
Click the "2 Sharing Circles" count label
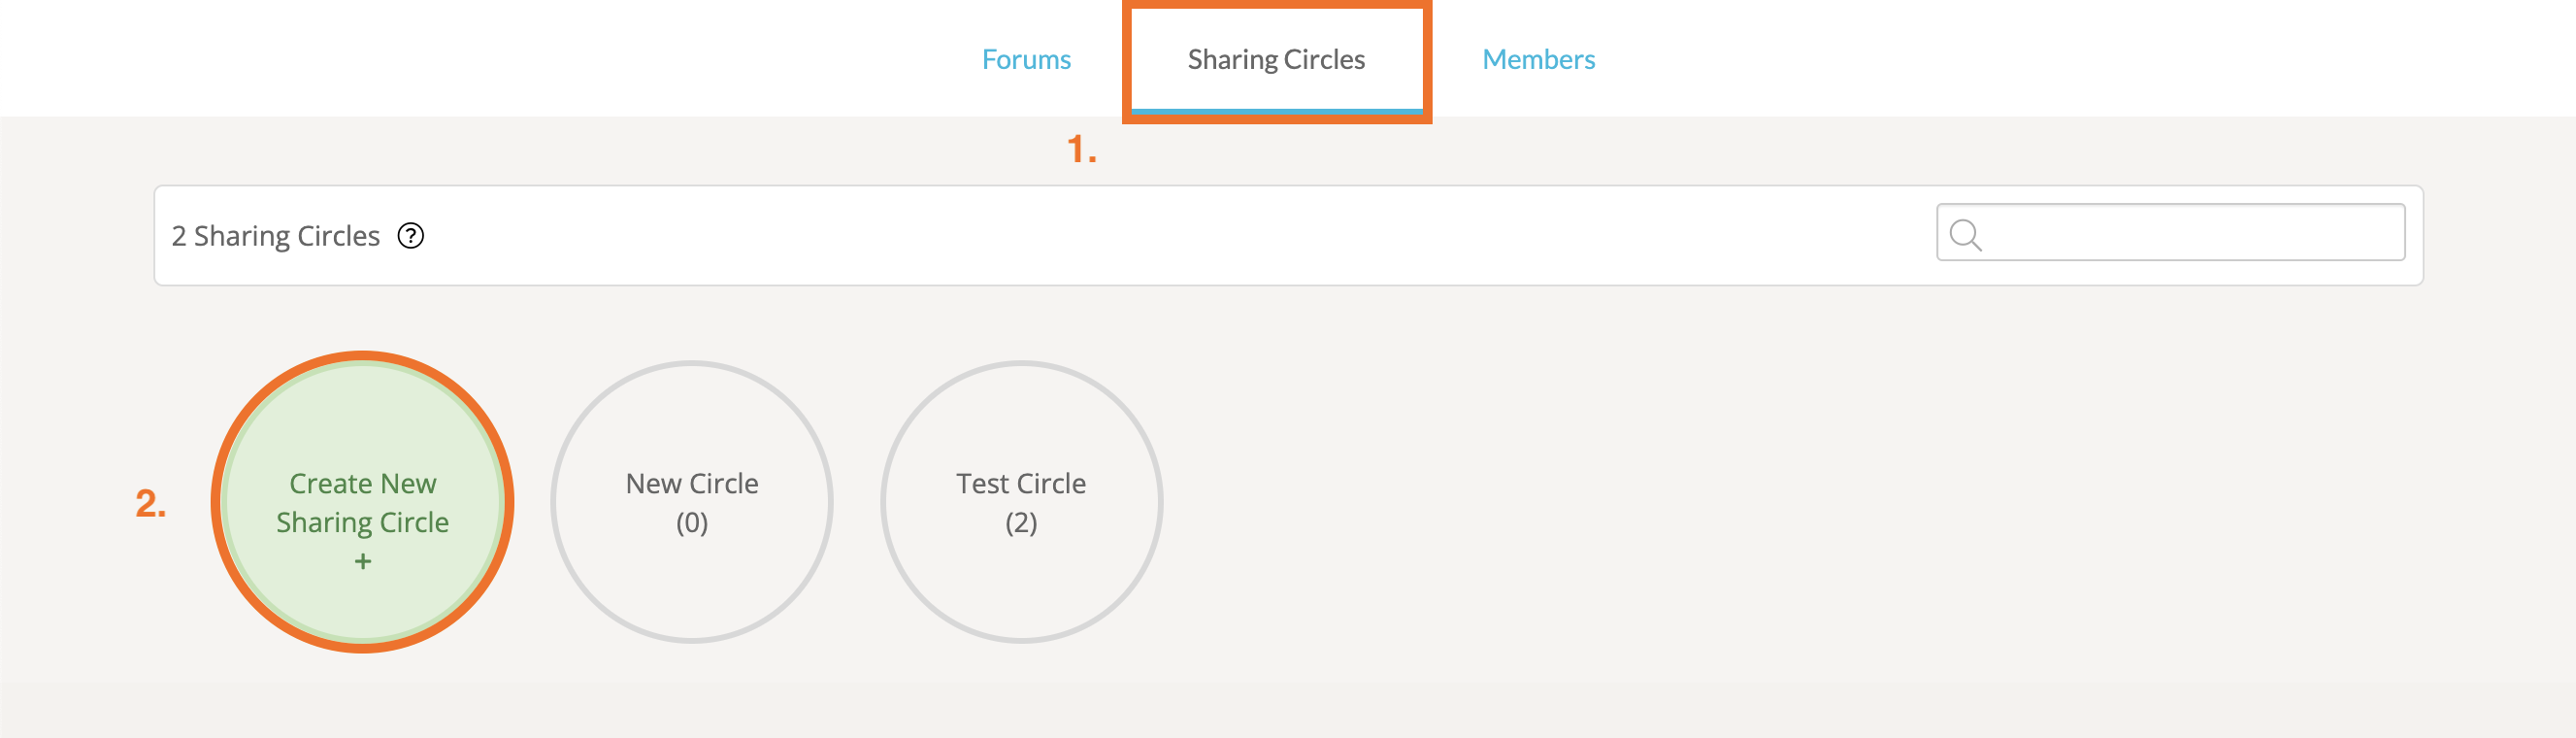(x=276, y=236)
